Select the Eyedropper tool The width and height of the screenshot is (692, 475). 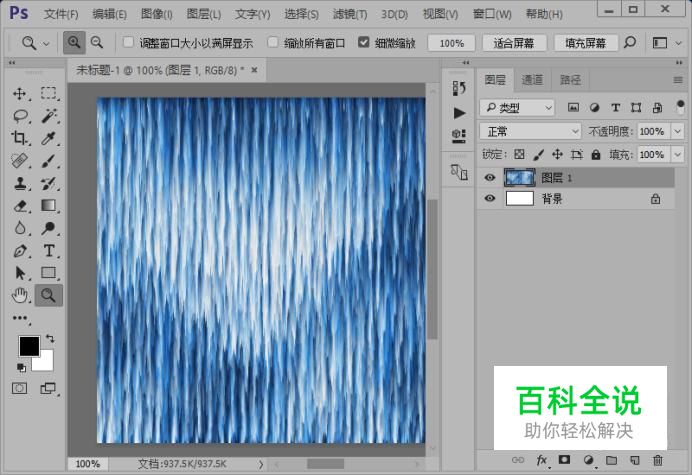pos(49,138)
